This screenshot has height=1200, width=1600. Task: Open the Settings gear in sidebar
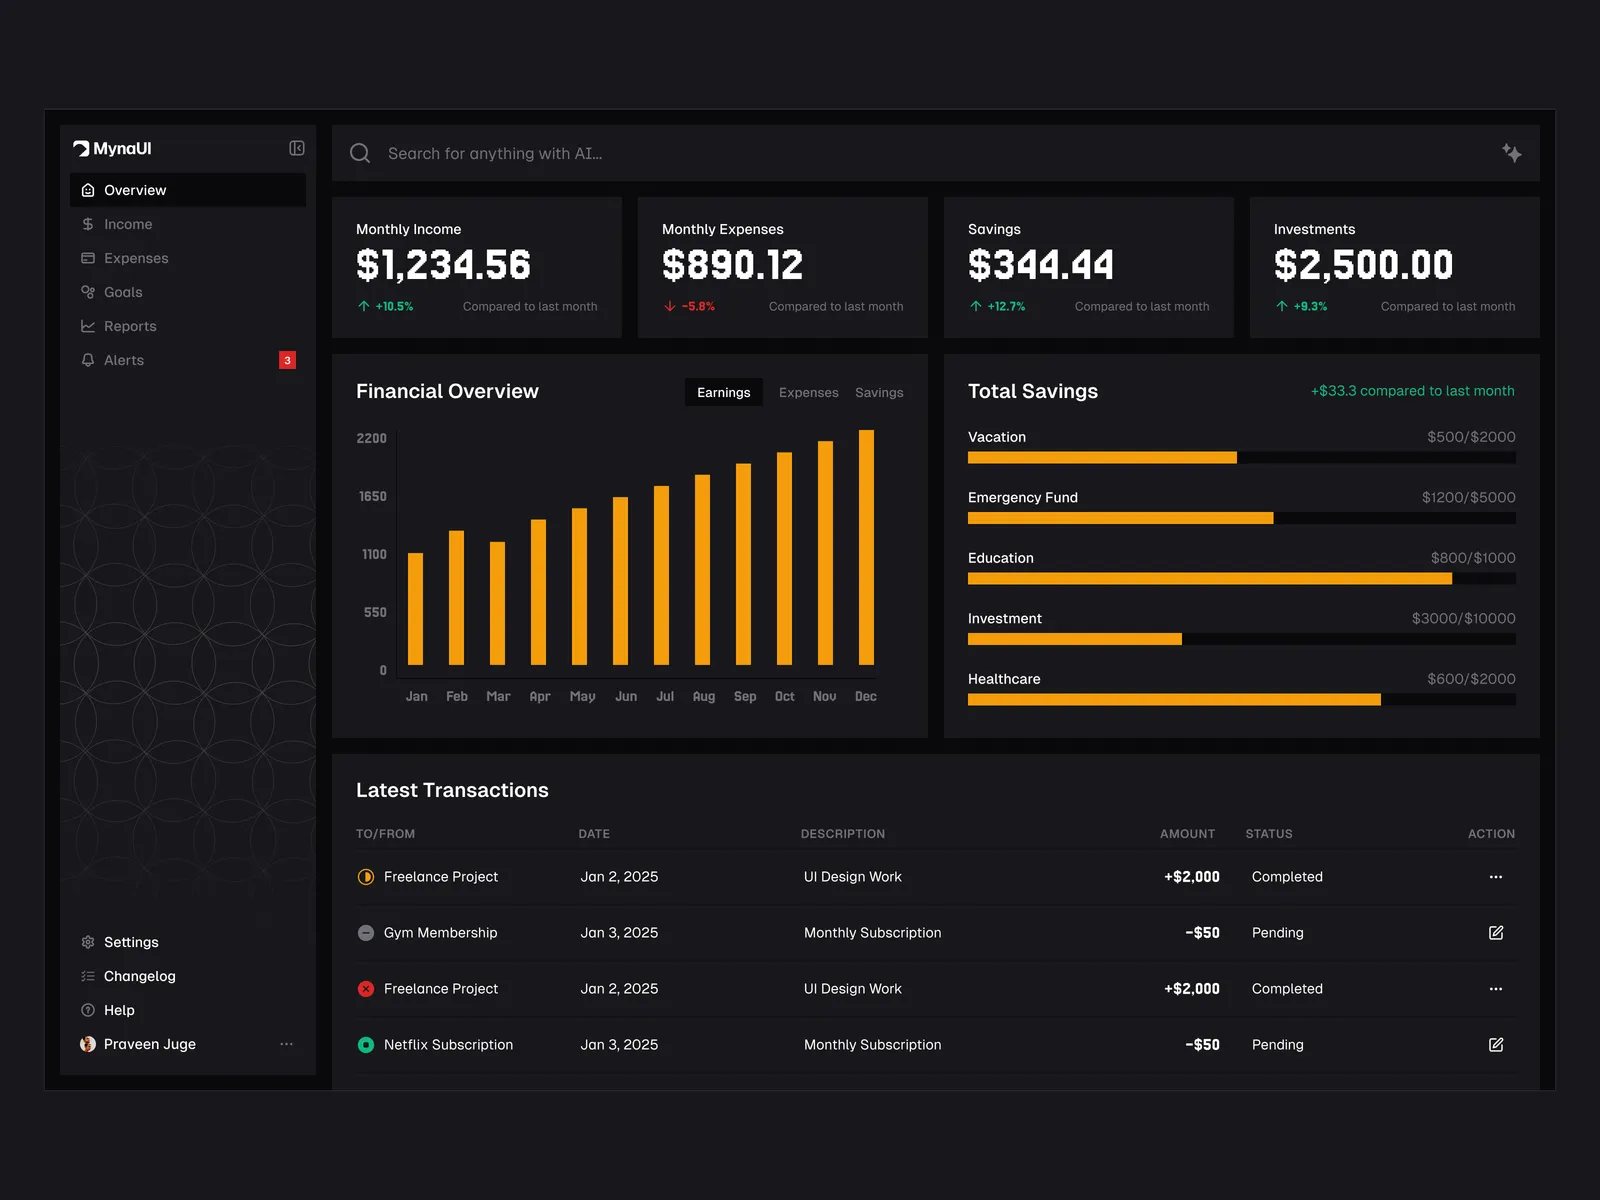pyautogui.click(x=88, y=942)
